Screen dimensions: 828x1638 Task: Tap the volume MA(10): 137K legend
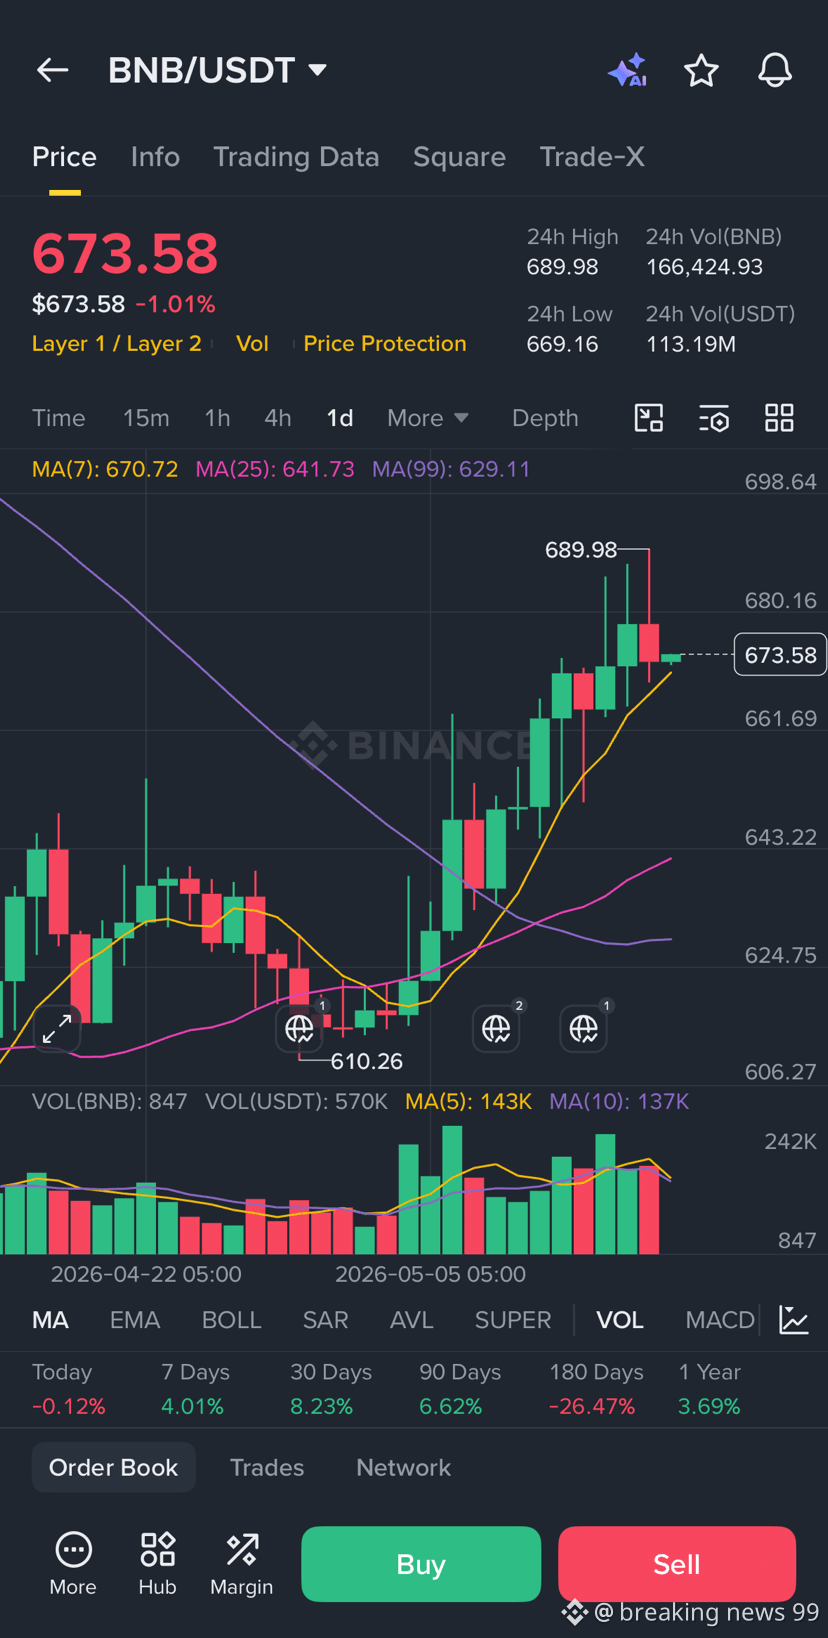[x=619, y=1101]
